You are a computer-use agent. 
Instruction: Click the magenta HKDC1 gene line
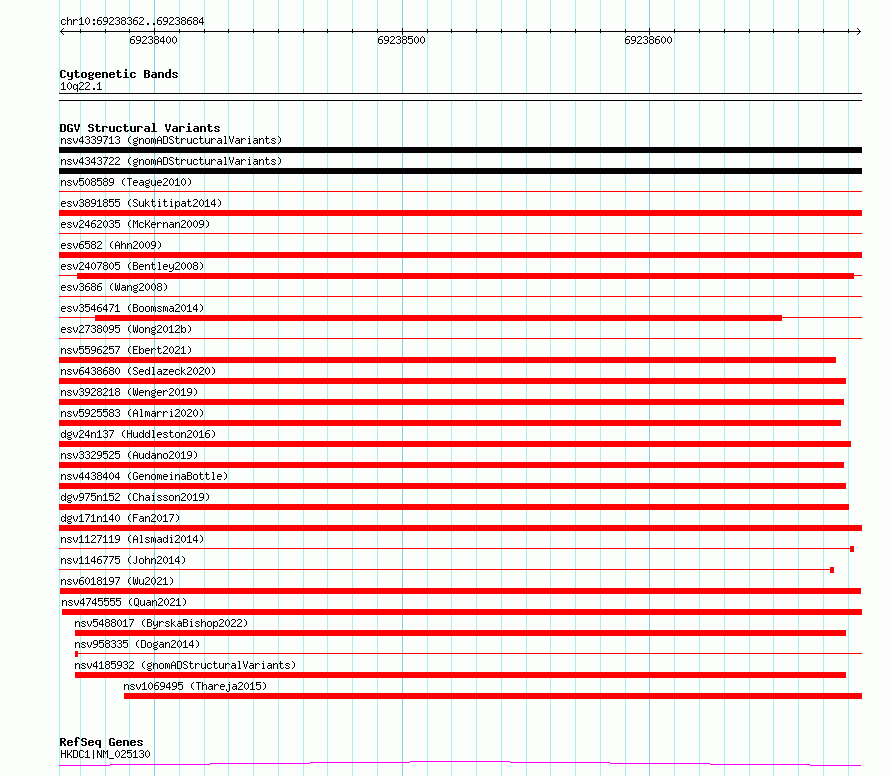pos(460,763)
